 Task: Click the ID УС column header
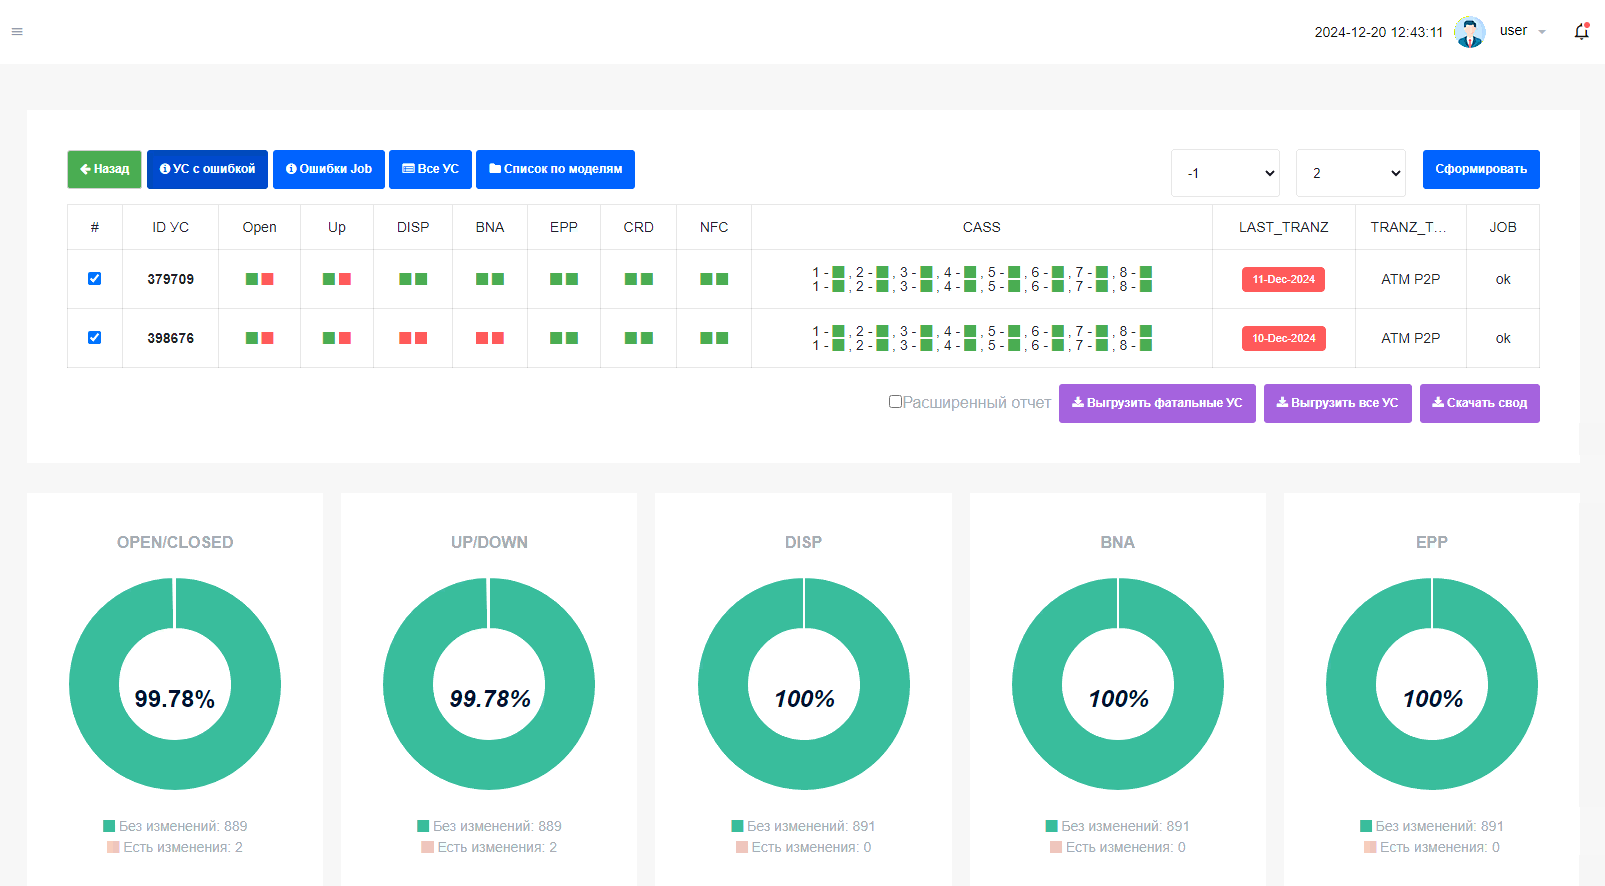click(171, 227)
